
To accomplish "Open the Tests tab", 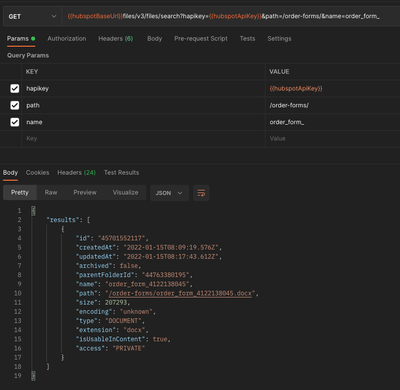I will (x=247, y=39).
